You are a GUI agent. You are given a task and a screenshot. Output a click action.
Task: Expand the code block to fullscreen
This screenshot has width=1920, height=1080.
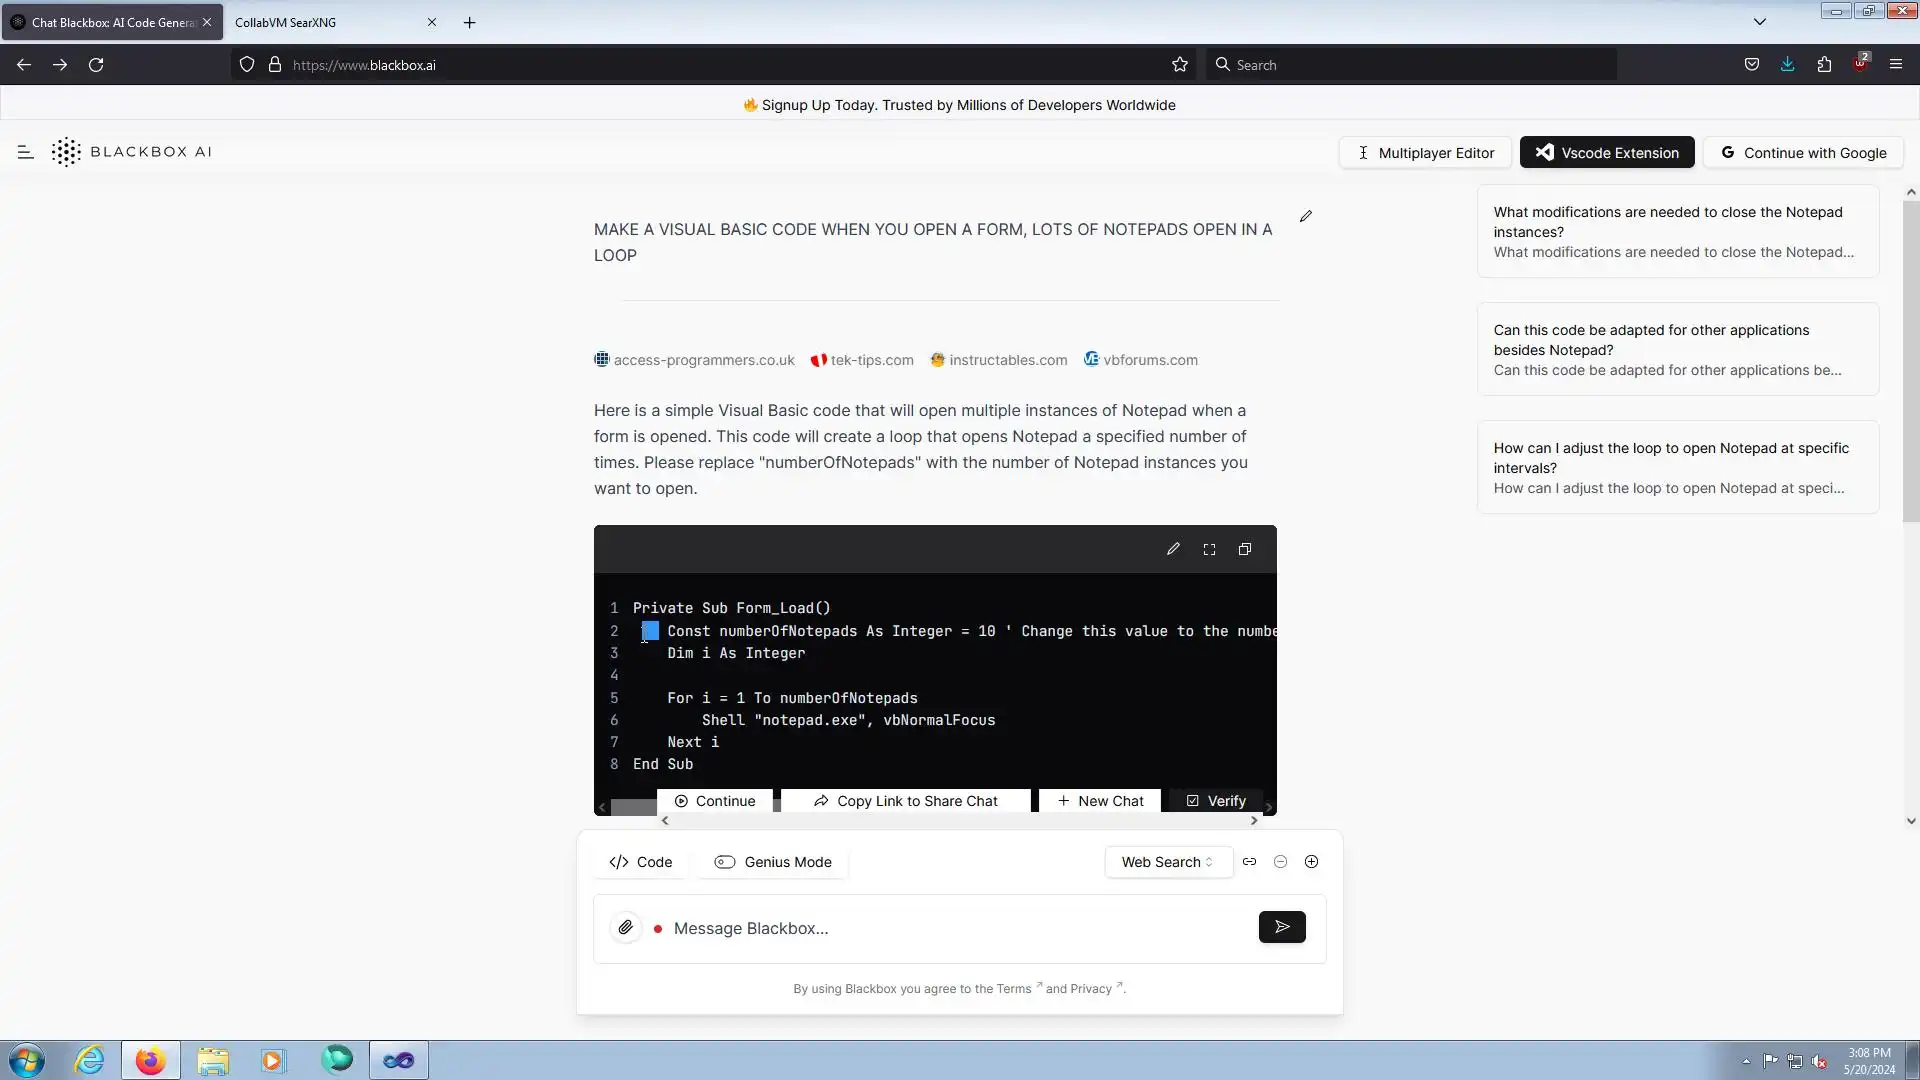point(1209,549)
